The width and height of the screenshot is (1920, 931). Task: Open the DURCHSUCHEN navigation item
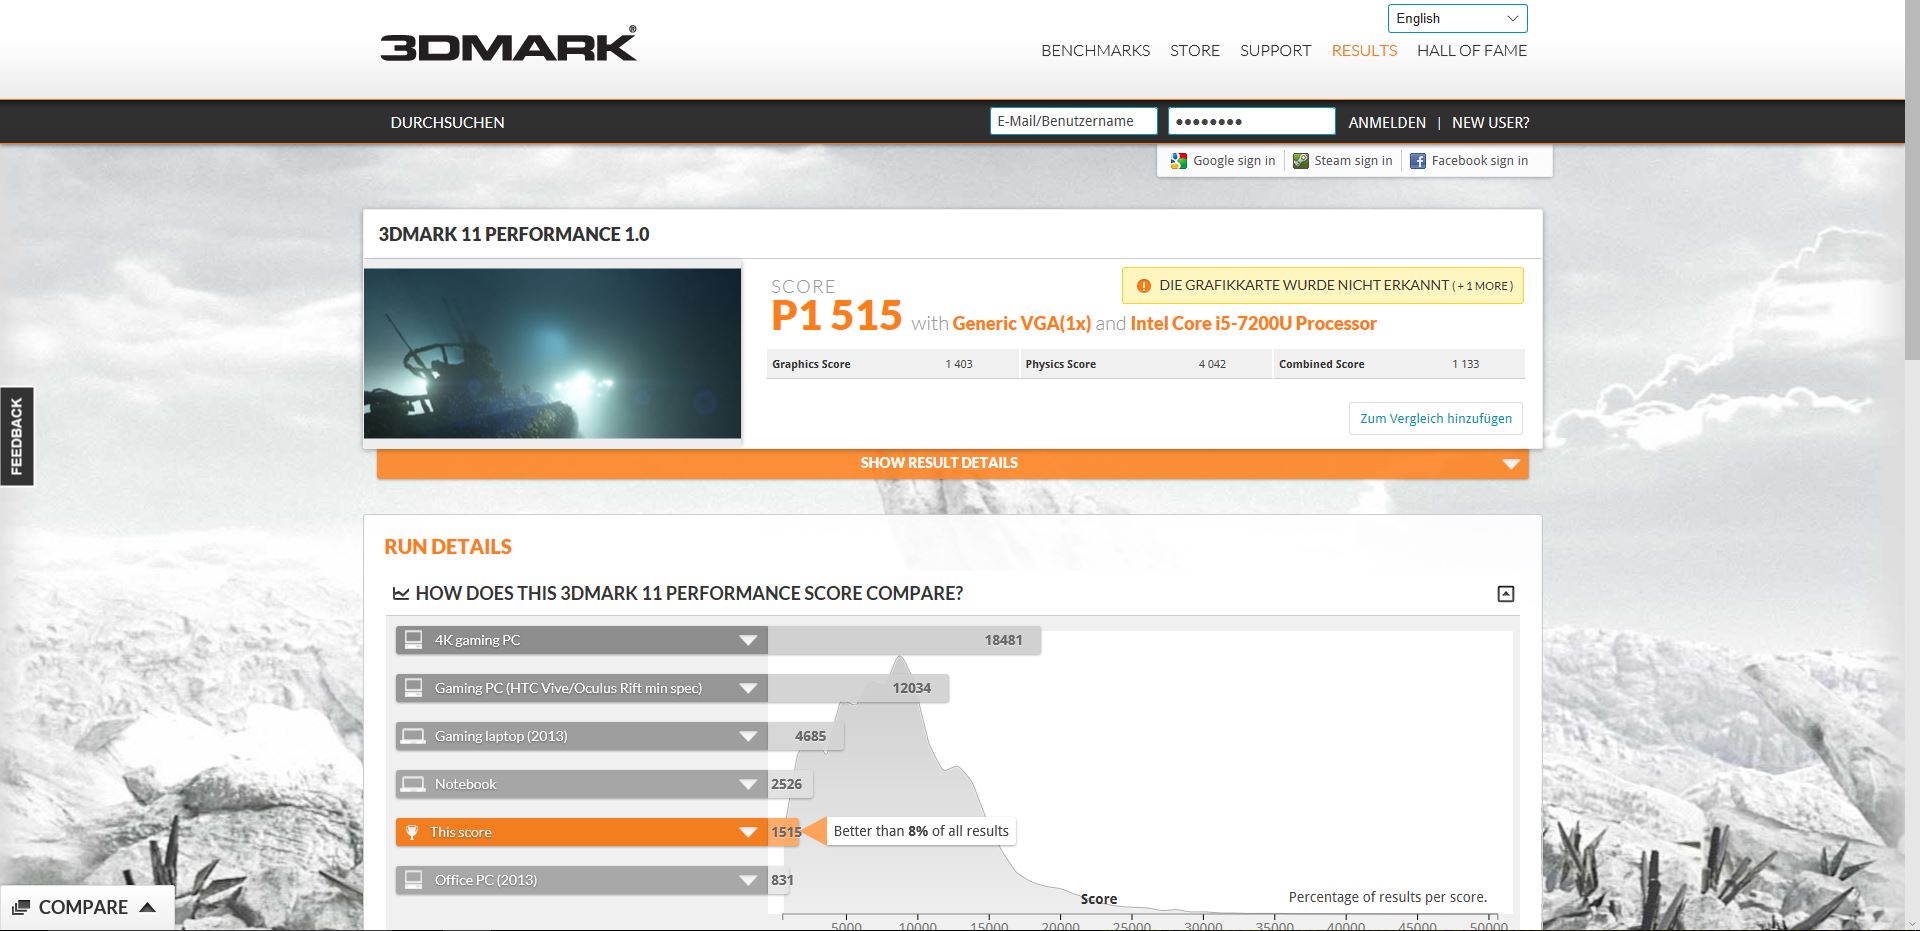coord(447,122)
